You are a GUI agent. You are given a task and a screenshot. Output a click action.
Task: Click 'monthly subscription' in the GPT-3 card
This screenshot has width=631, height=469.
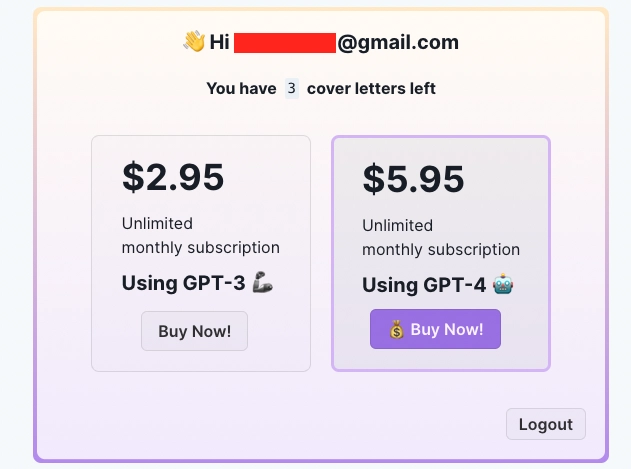point(201,248)
